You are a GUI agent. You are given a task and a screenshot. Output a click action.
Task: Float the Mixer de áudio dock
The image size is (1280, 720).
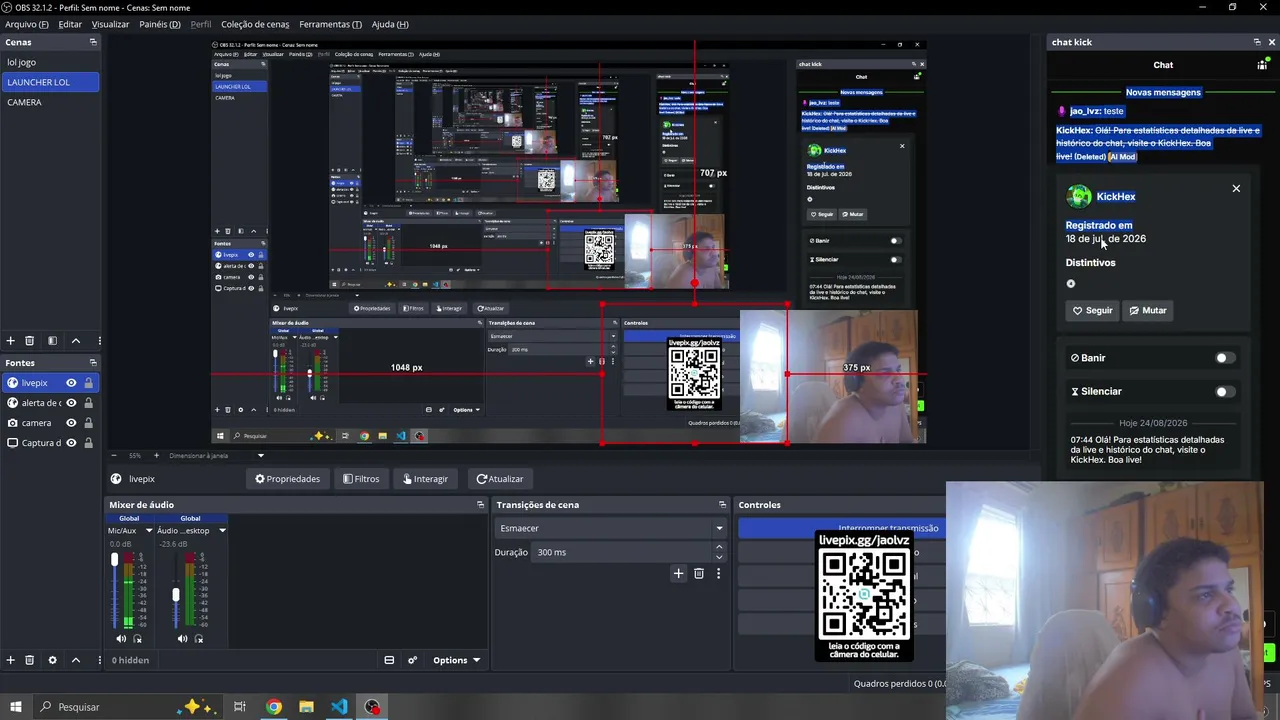pos(480,505)
